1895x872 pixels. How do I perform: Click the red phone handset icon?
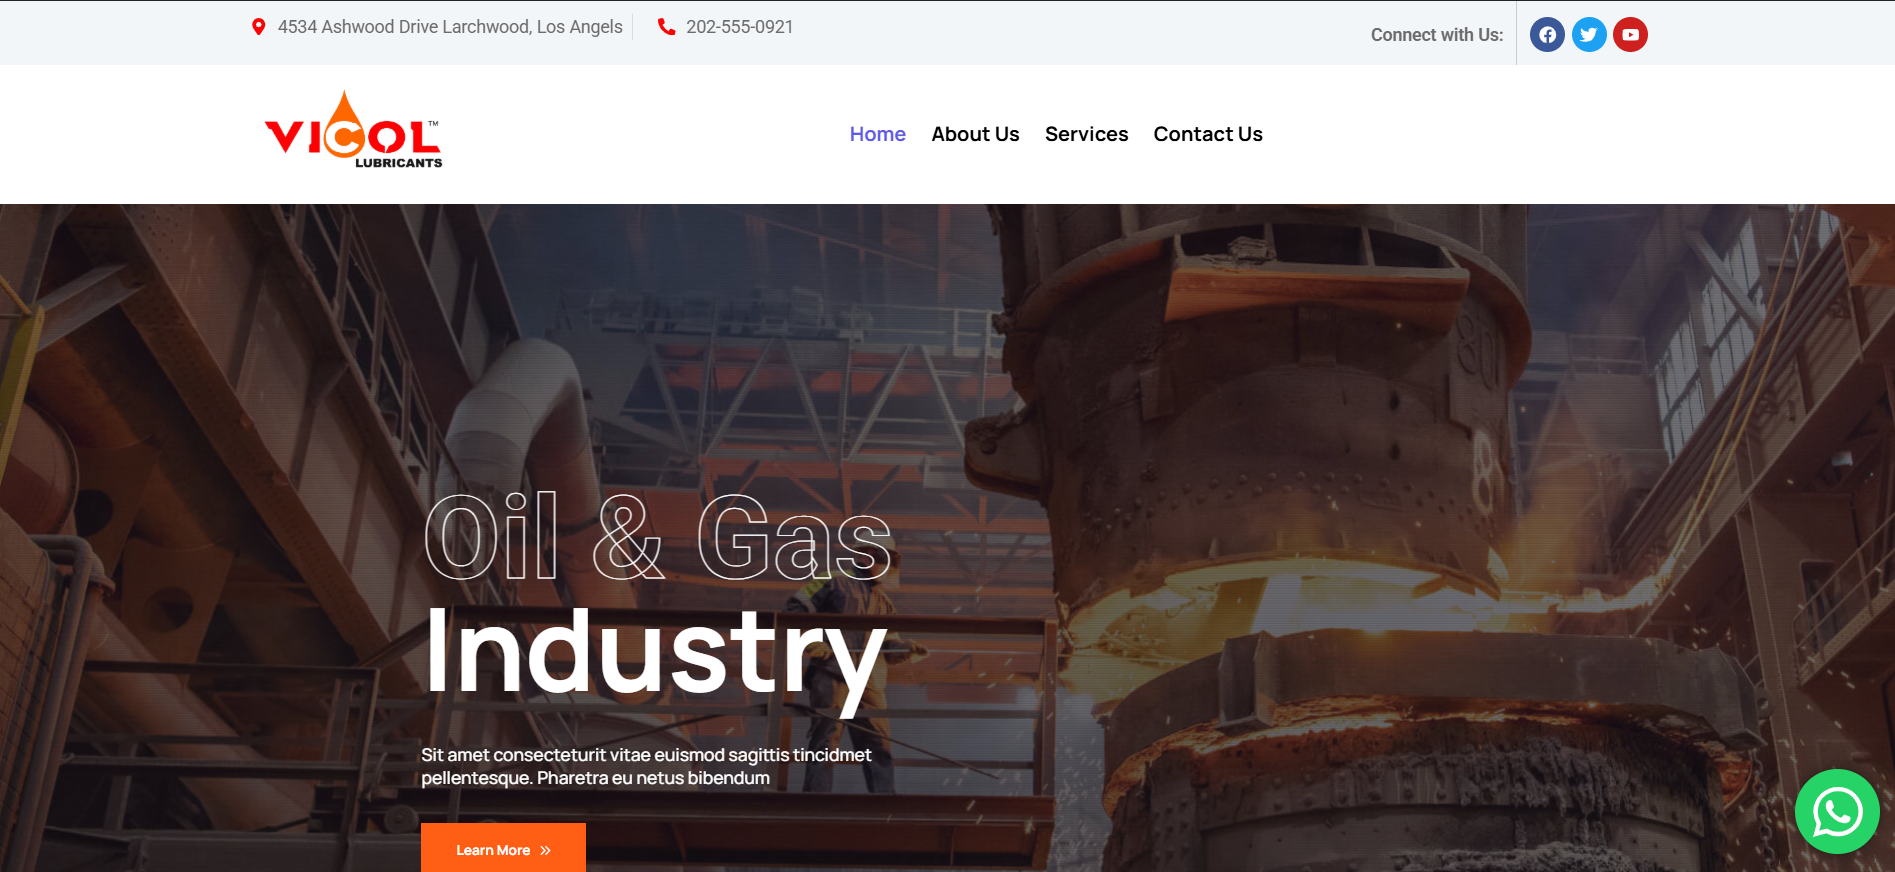(666, 27)
